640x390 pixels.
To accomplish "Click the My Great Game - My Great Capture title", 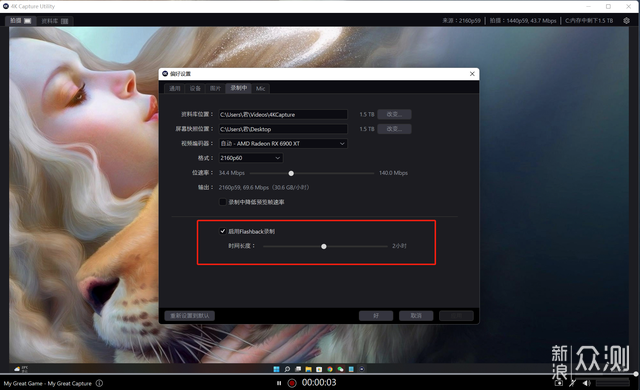I will click(48, 383).
